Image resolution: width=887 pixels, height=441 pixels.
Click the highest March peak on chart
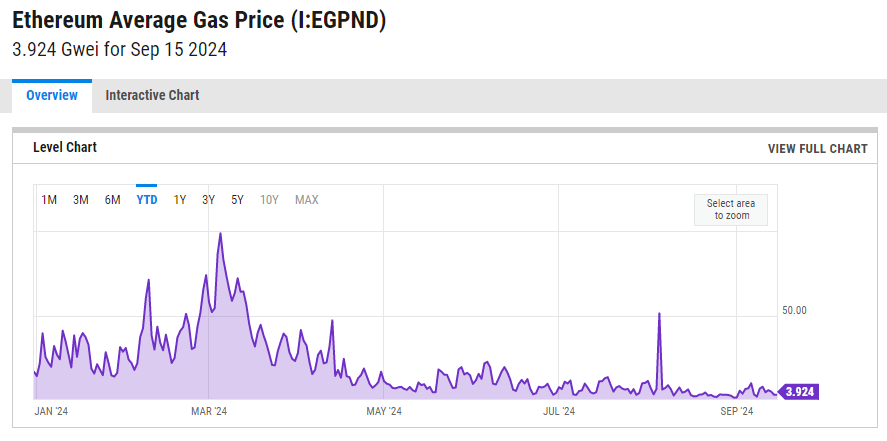[x=220, y=234]
